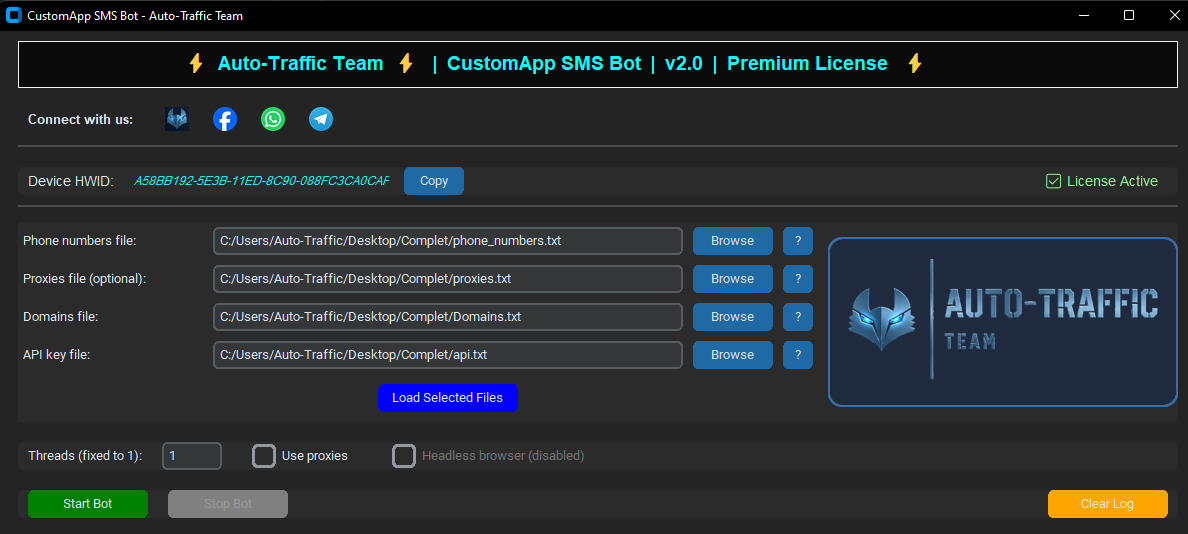Screen dimensions: 1188x534
Task: Click Load Selected Files button
Action: point(448,398)
